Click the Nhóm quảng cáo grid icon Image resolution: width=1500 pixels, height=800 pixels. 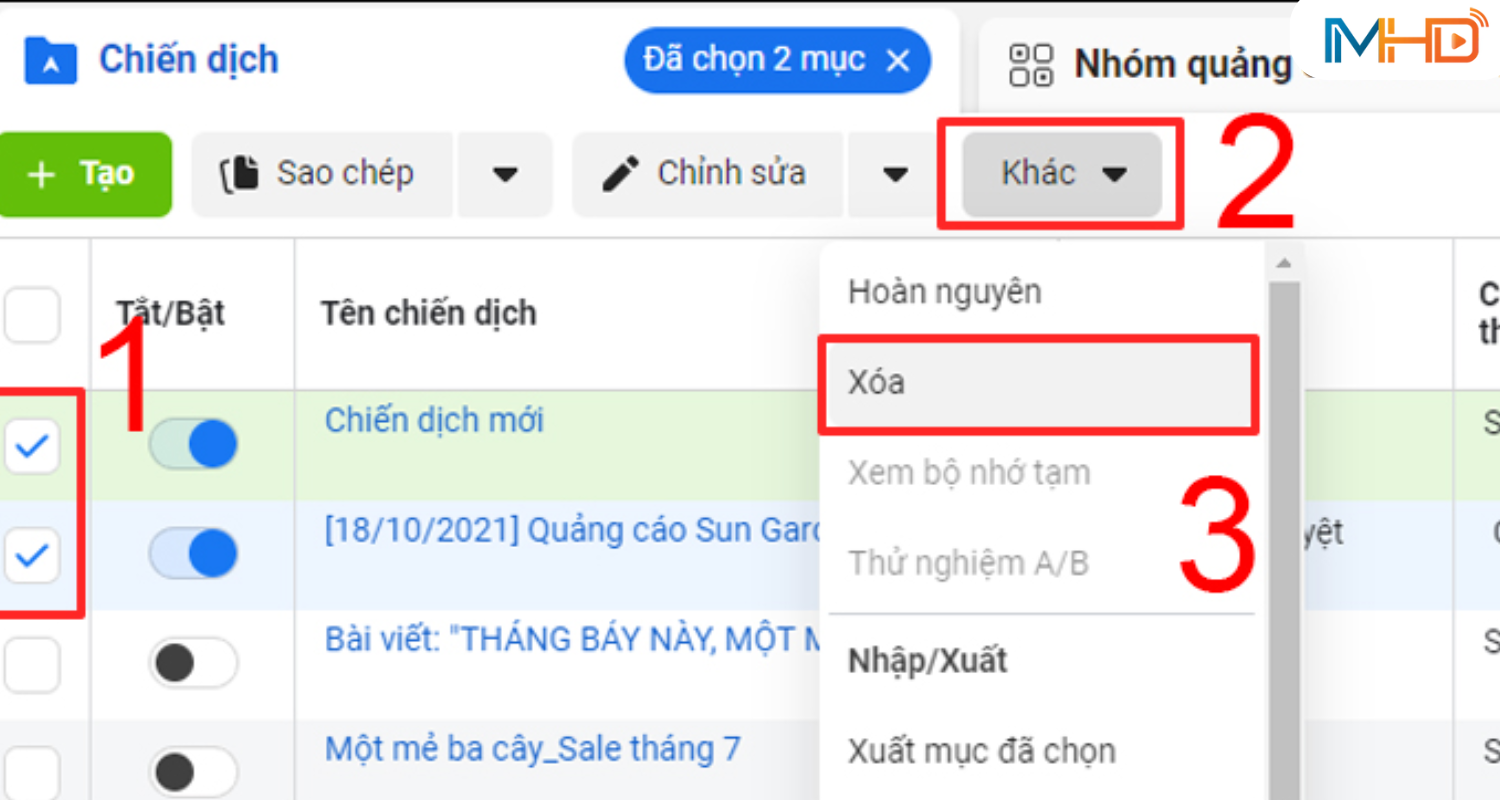click(1031, 64)
